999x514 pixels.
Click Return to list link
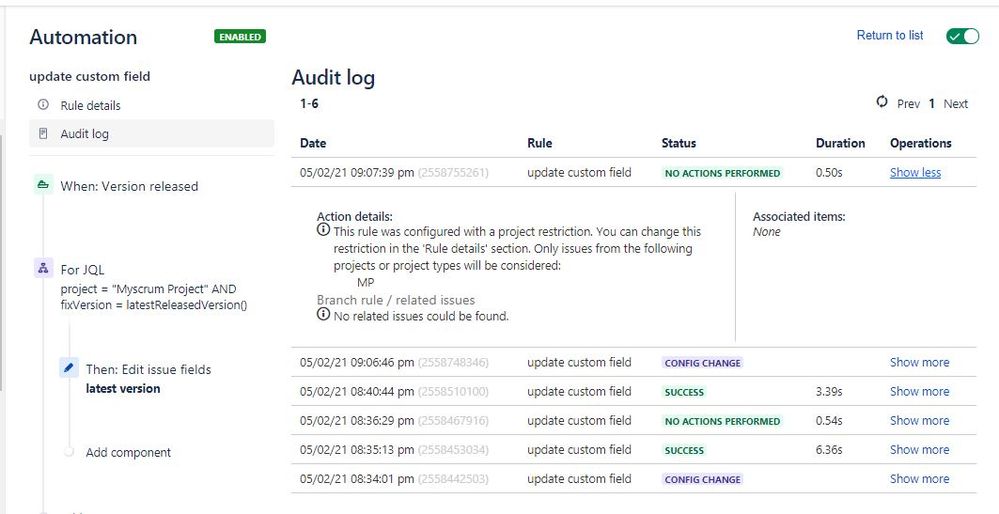889,36
